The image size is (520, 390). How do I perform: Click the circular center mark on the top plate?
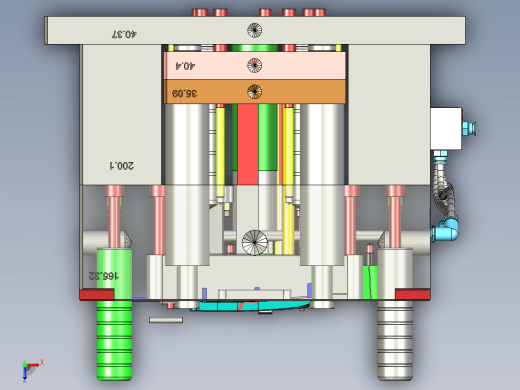coord(254,30)
